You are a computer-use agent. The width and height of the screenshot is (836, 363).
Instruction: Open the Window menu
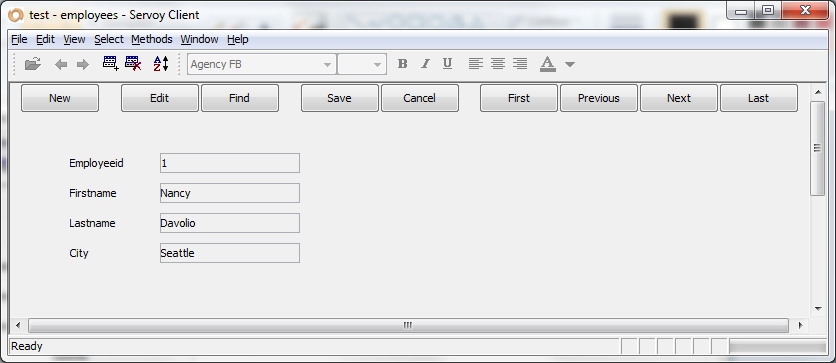coord(199,39)
